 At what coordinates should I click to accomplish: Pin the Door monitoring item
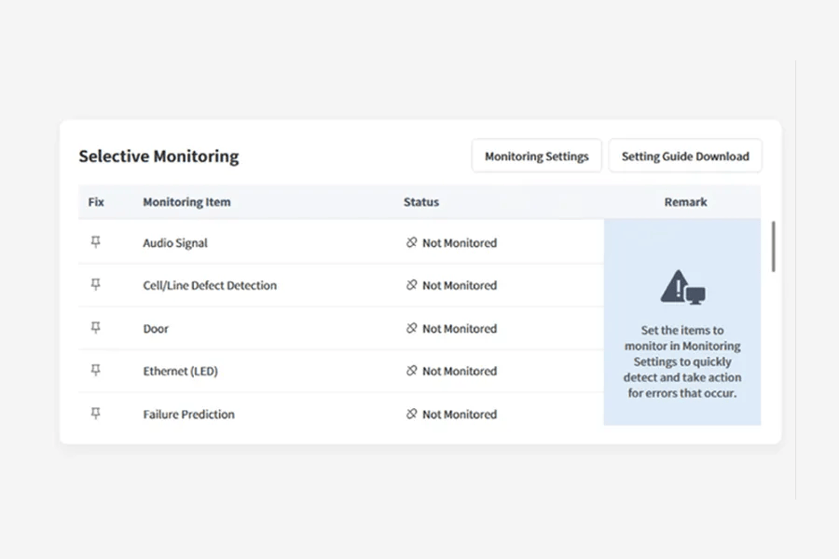(96, 327)
